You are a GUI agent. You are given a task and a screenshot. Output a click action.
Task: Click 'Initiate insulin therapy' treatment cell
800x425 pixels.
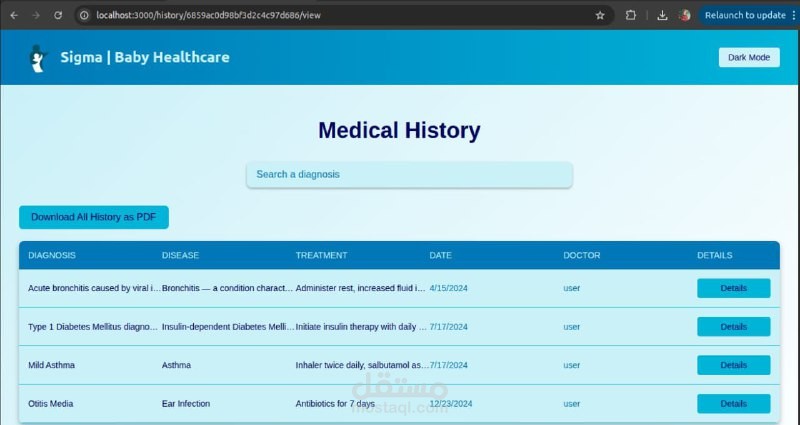(x=361, y=327)
